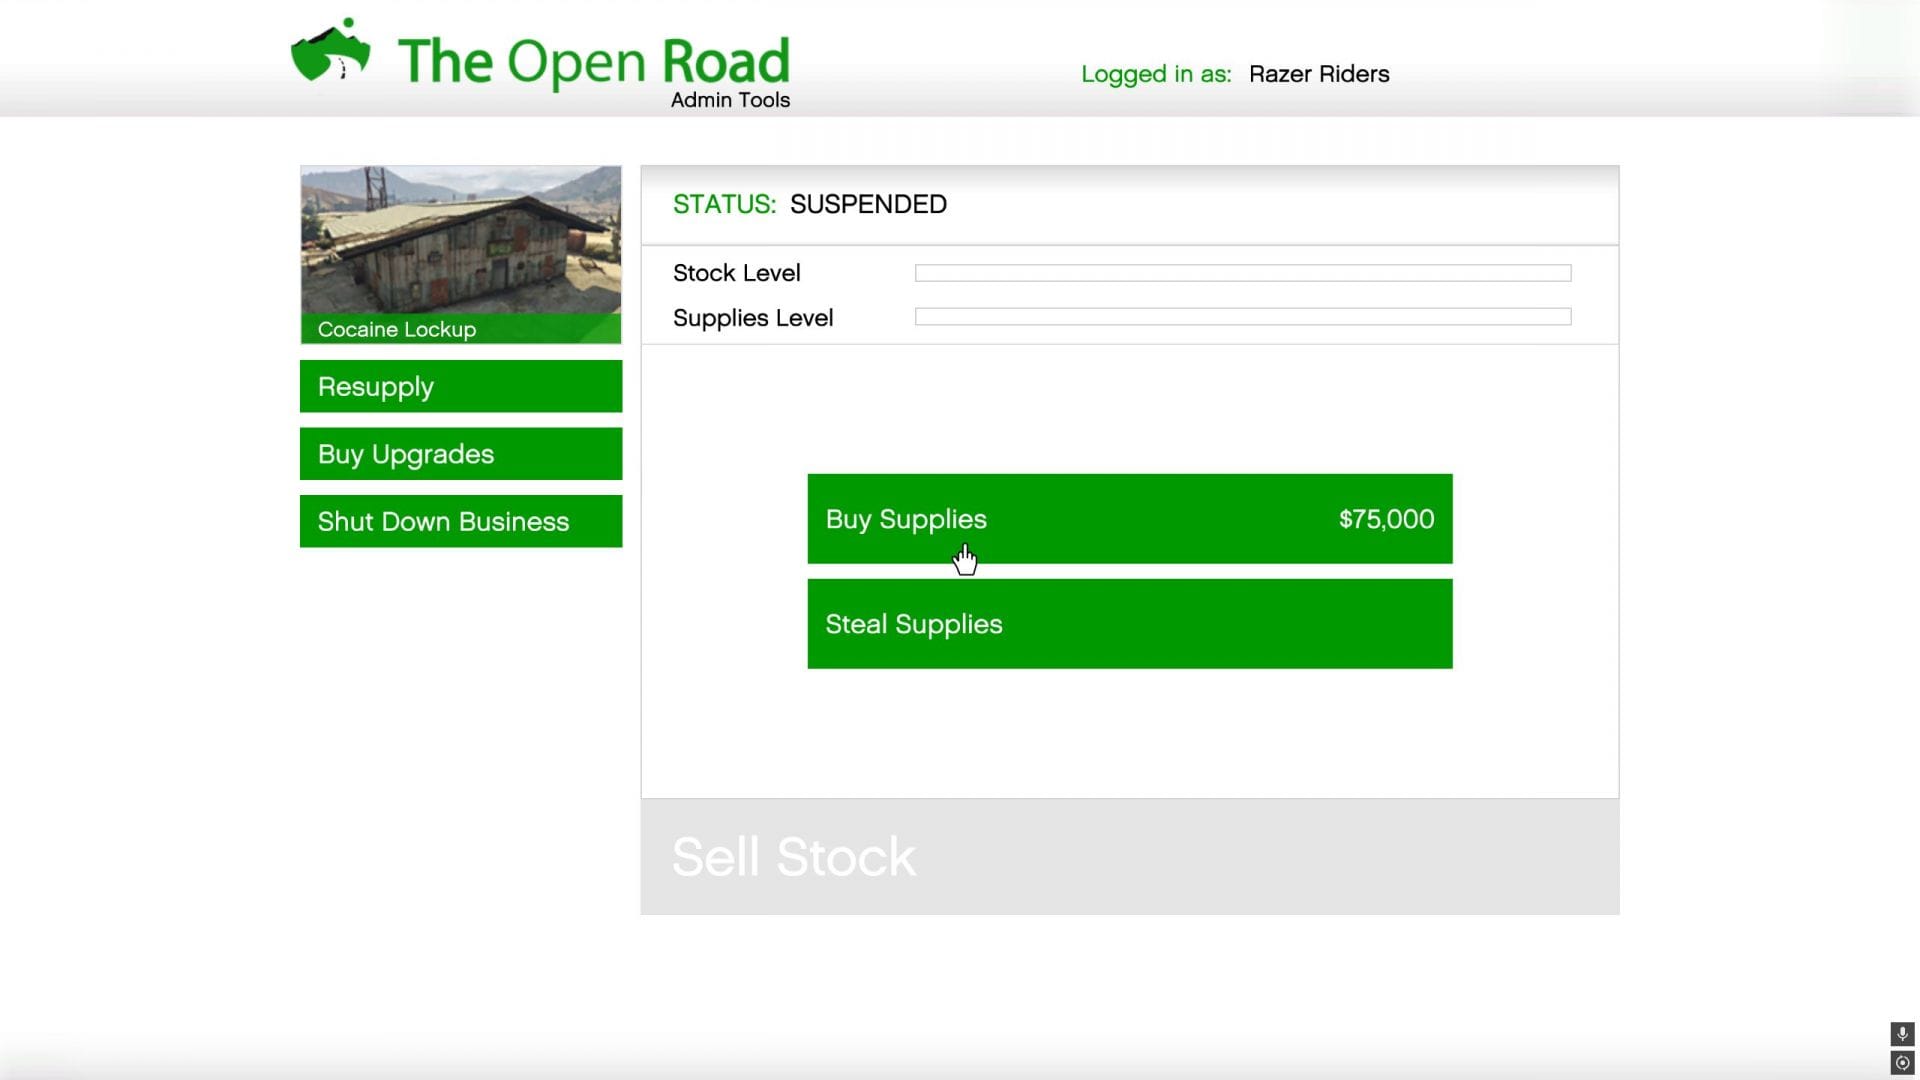Click the Stock Level progress bar

(x=1240, y=272)
